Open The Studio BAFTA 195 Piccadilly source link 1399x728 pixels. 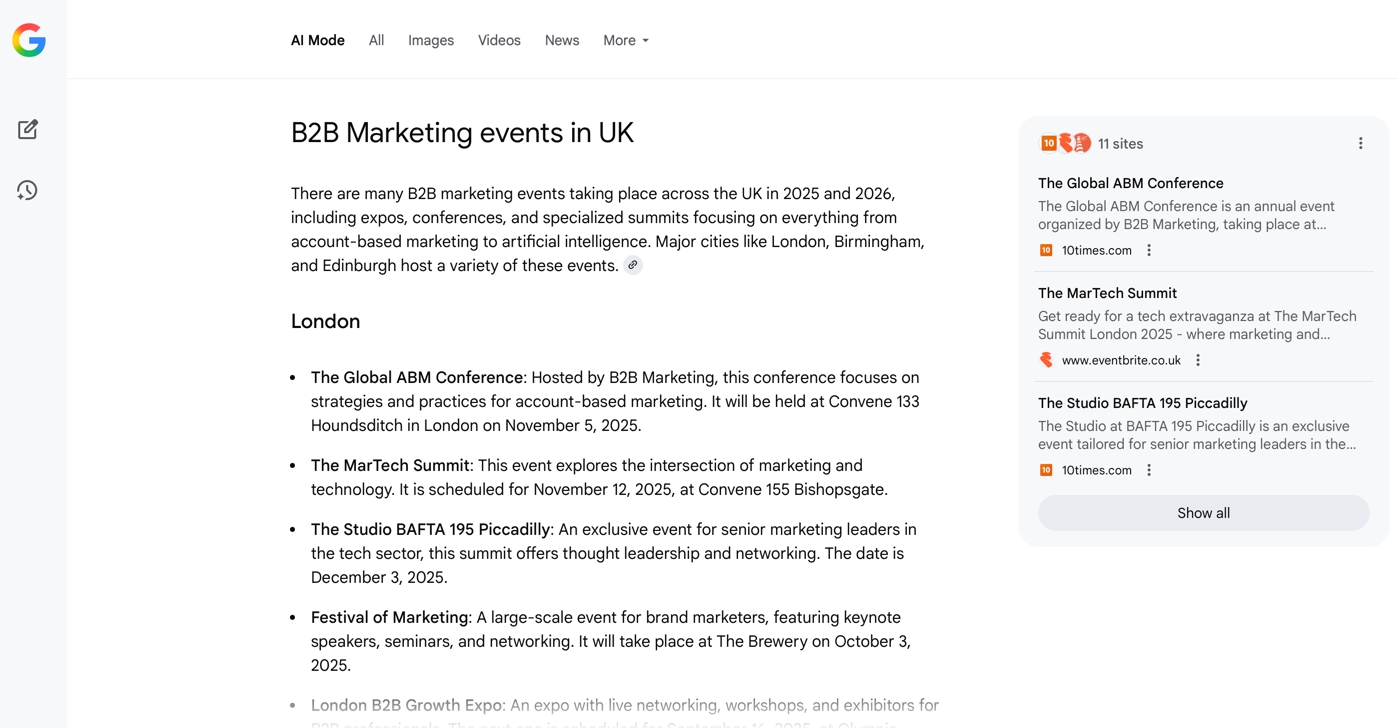1142,403
